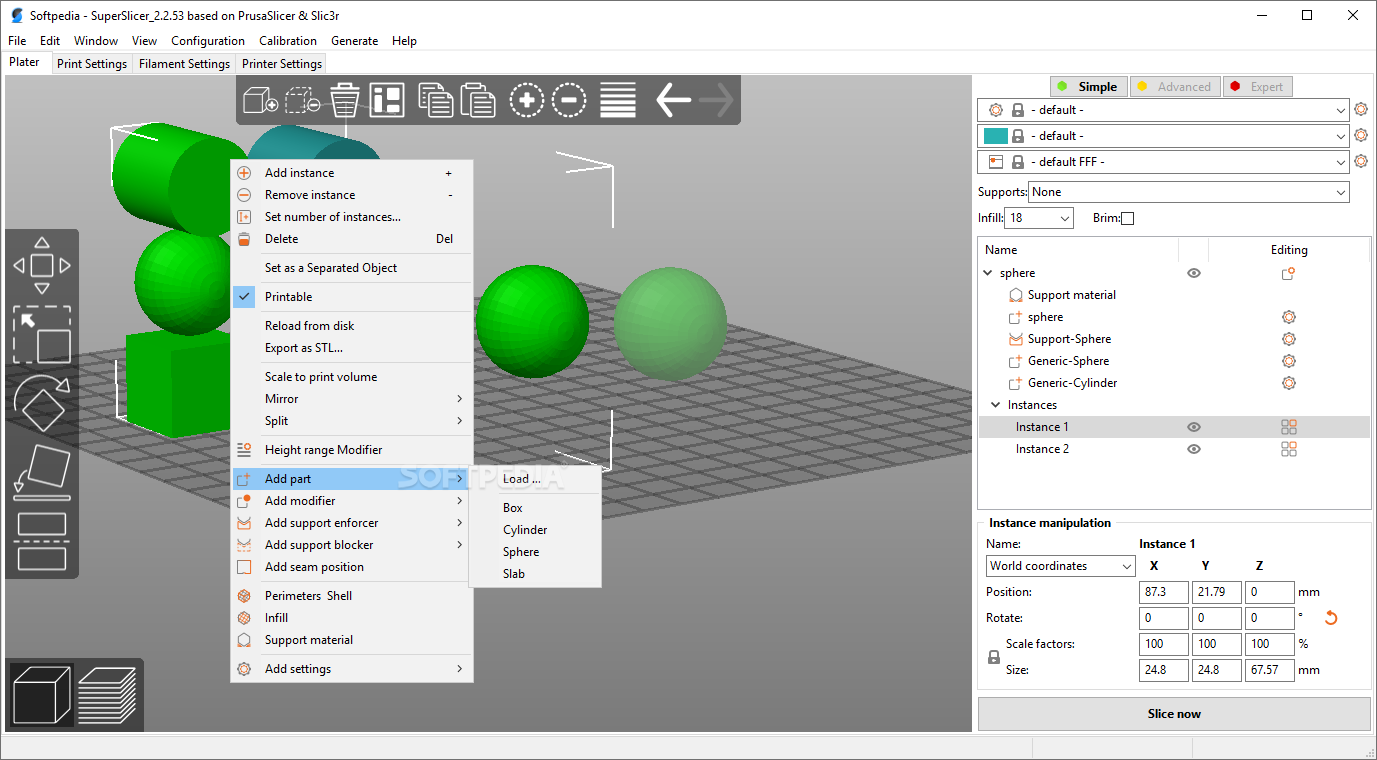Click the Delete all trash toolbar icon

[344, 100]
